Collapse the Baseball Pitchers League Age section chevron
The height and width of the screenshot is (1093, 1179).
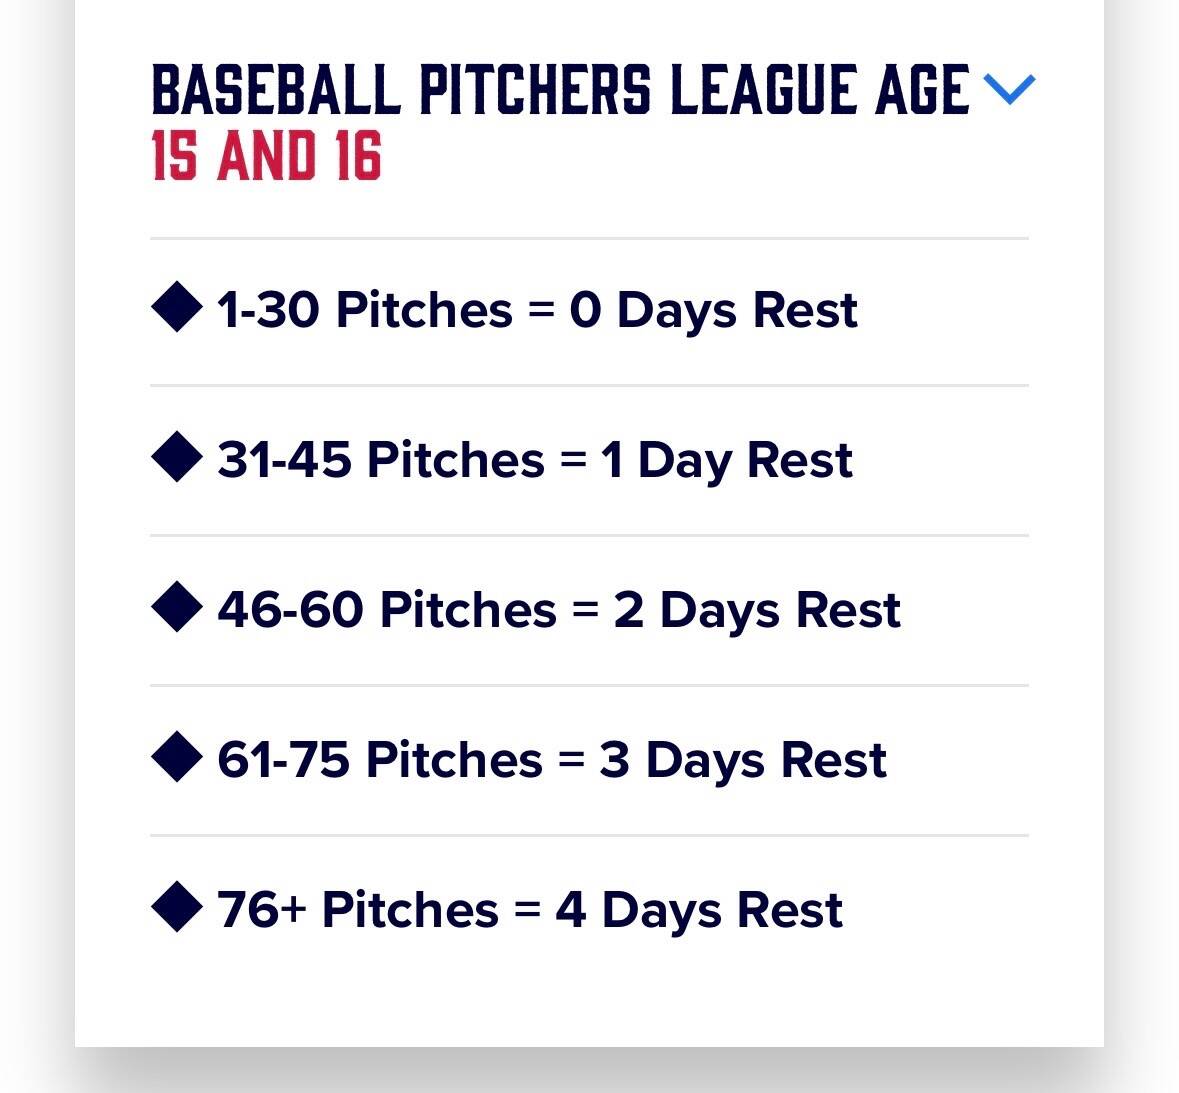pos(1010,89)
